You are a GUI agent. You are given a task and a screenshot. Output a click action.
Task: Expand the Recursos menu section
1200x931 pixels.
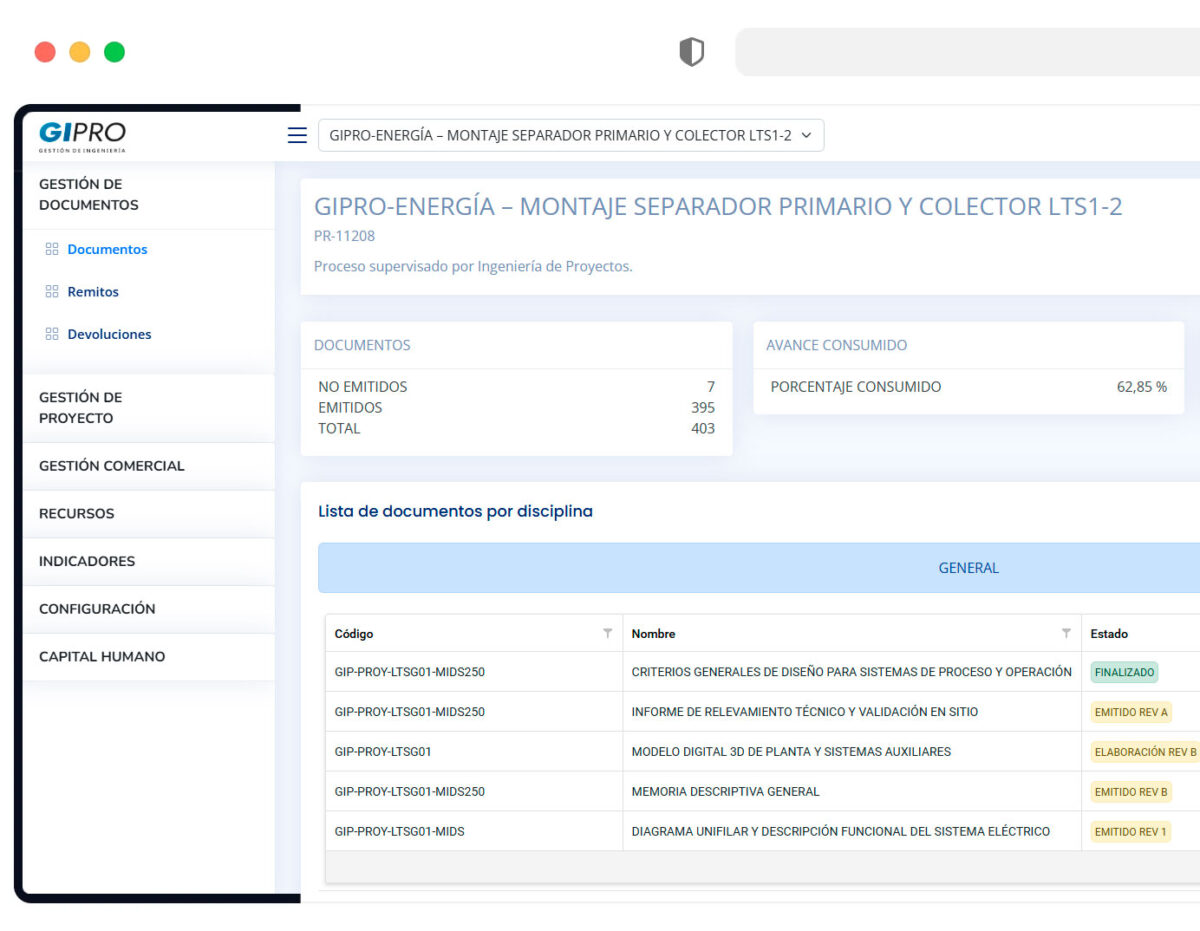(x=76, y=514)
